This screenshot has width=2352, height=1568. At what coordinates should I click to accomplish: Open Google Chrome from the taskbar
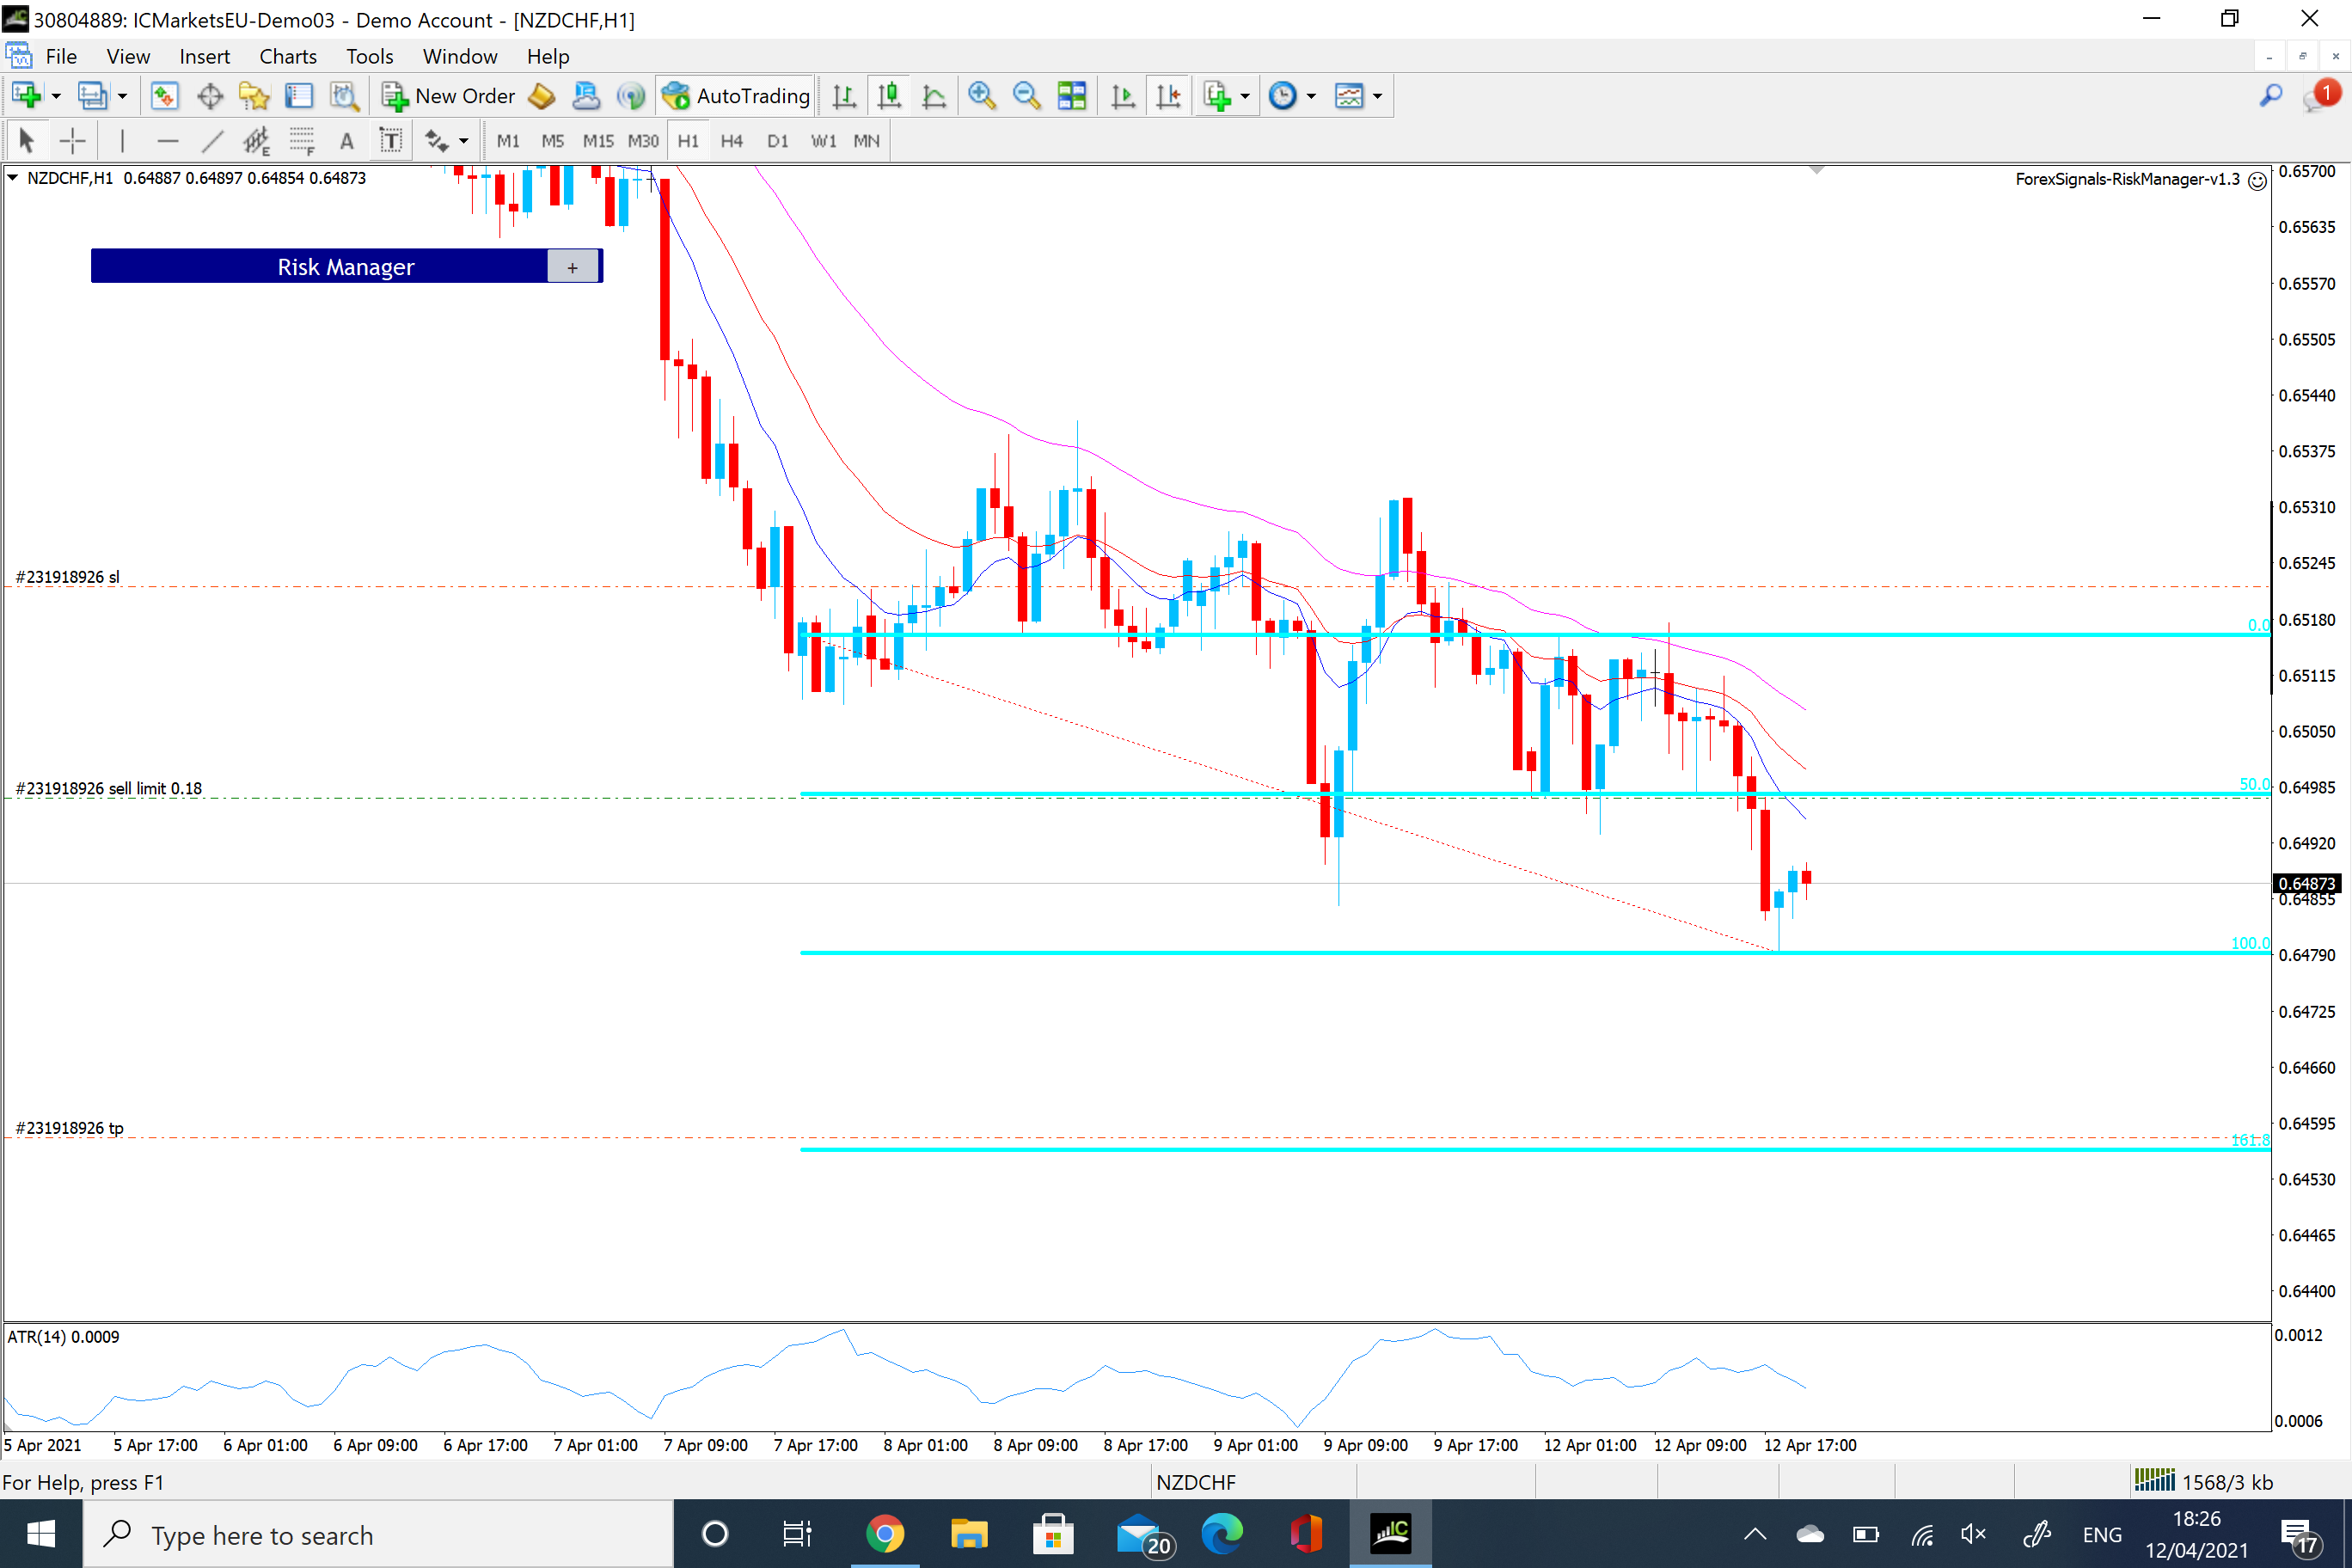coord(884,1534)
